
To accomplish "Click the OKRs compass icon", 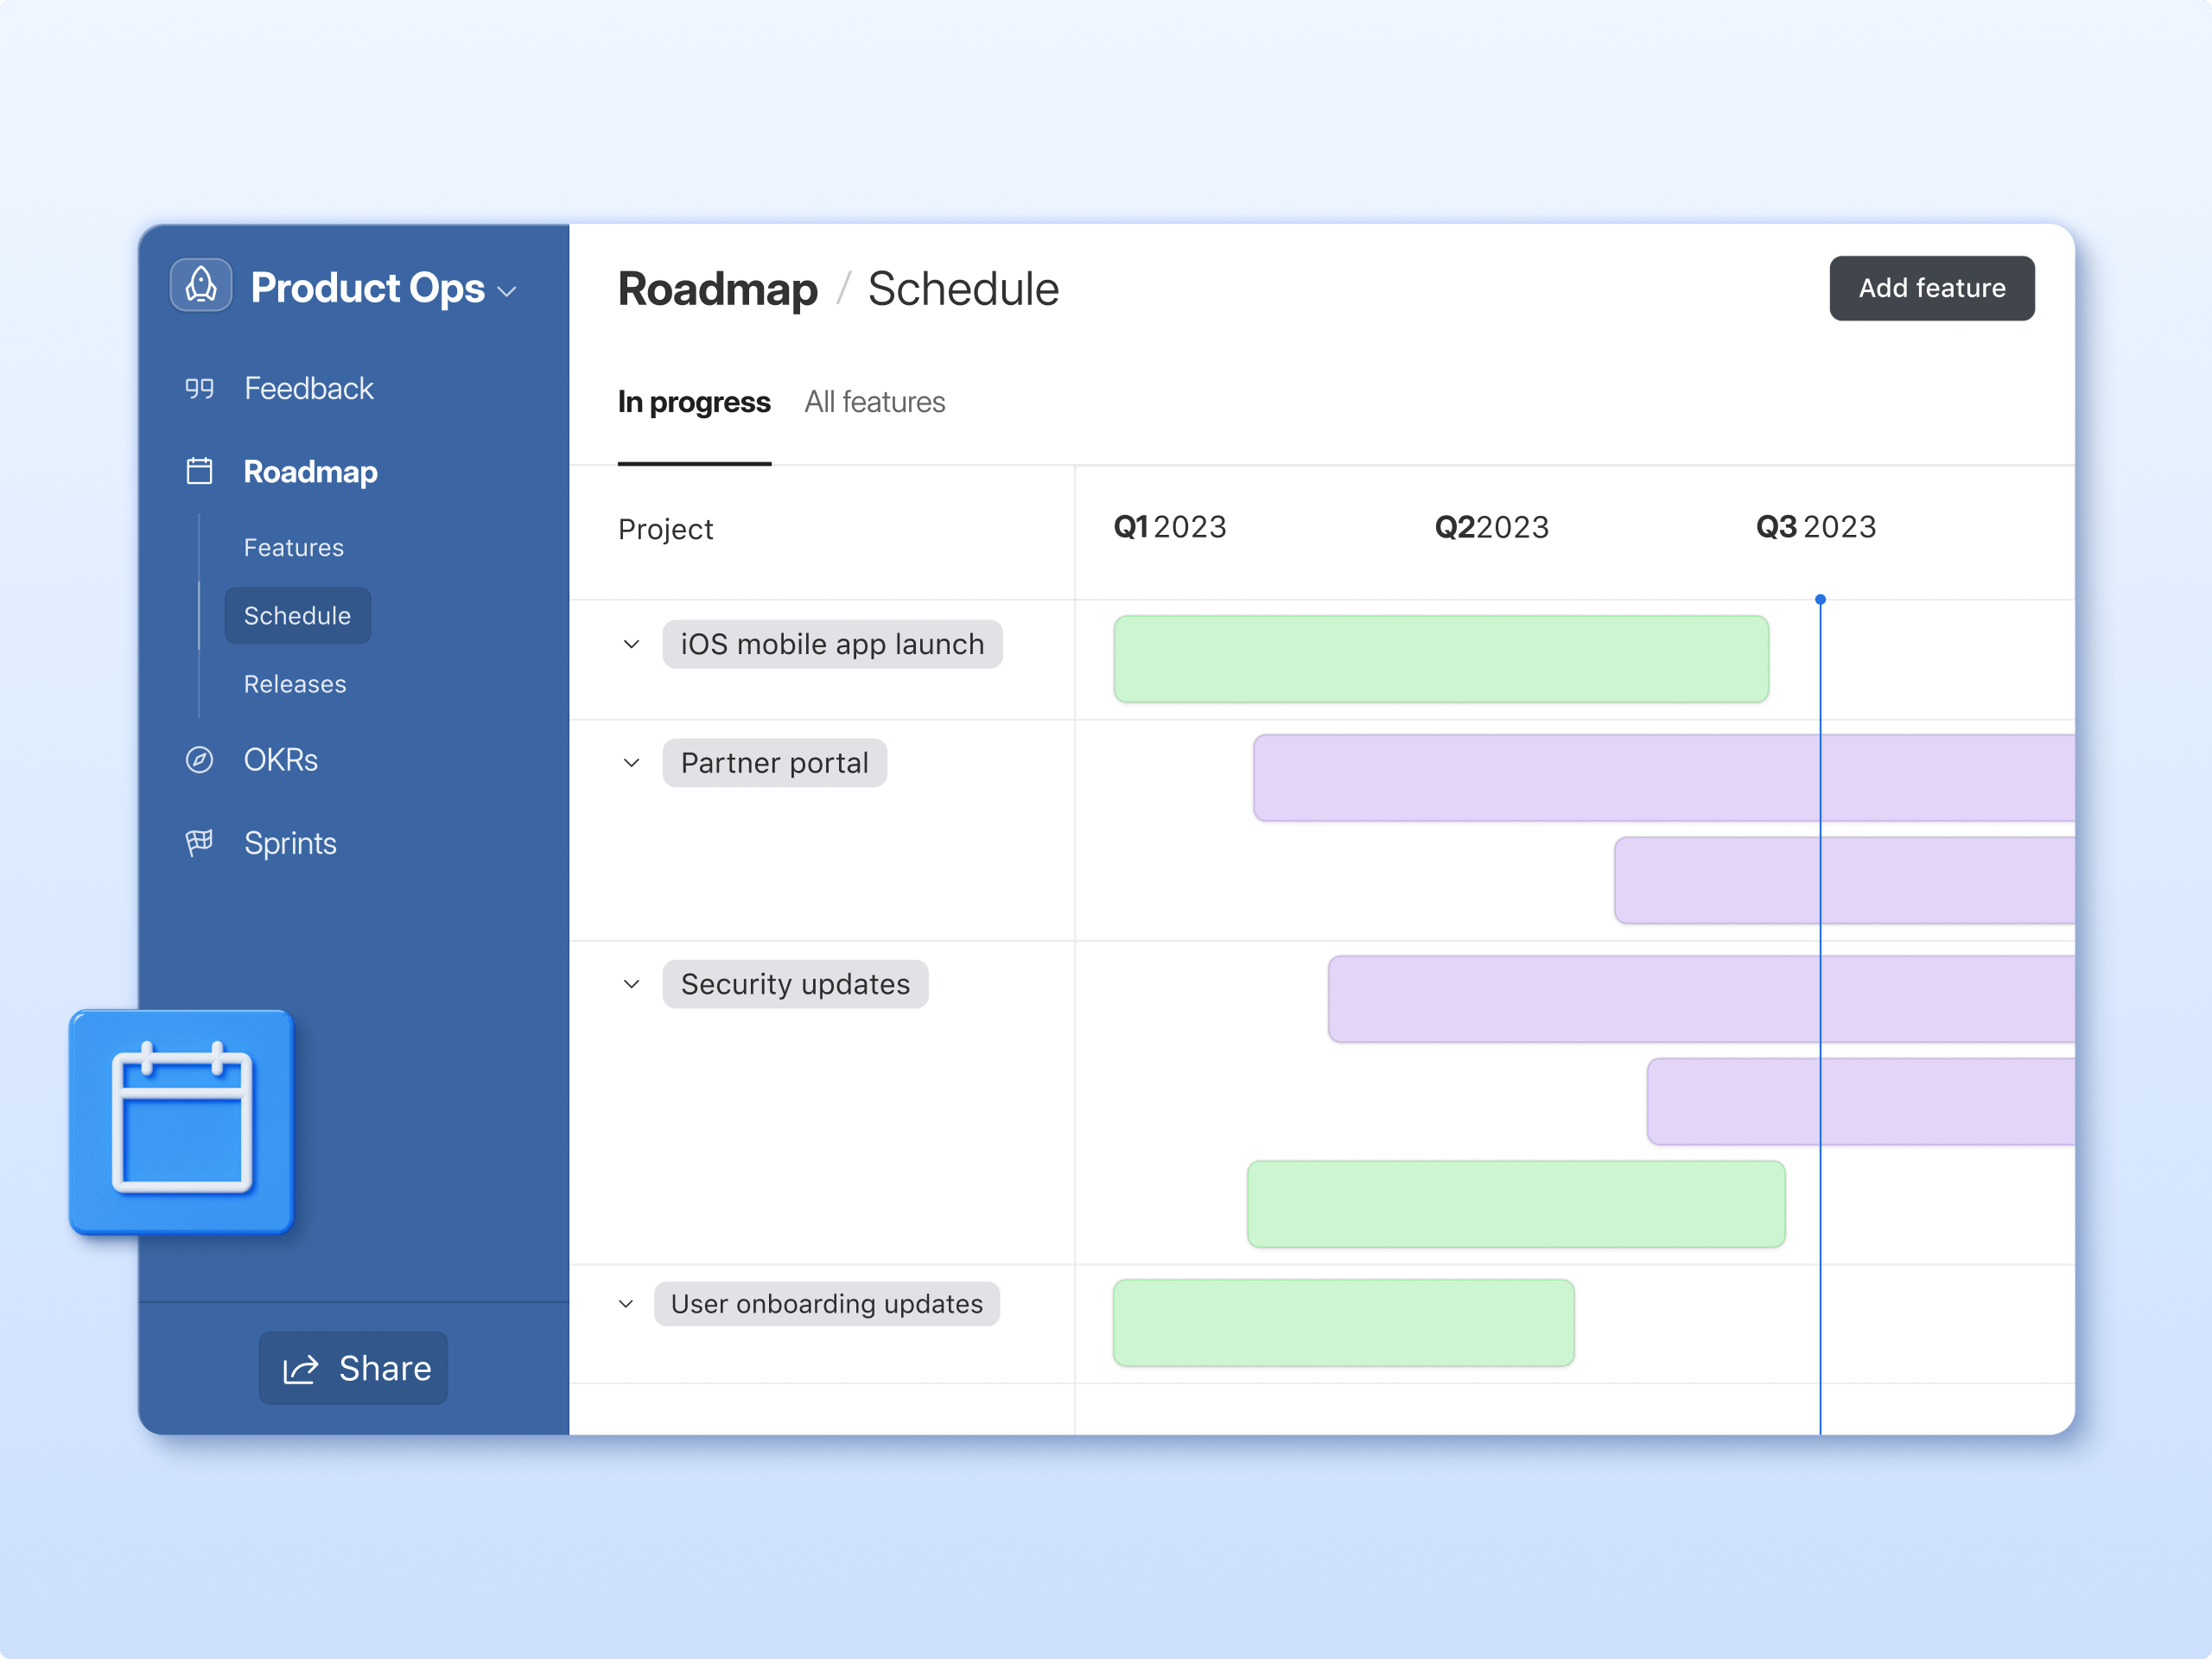I will pyautogui.click(x=199, y=760).
